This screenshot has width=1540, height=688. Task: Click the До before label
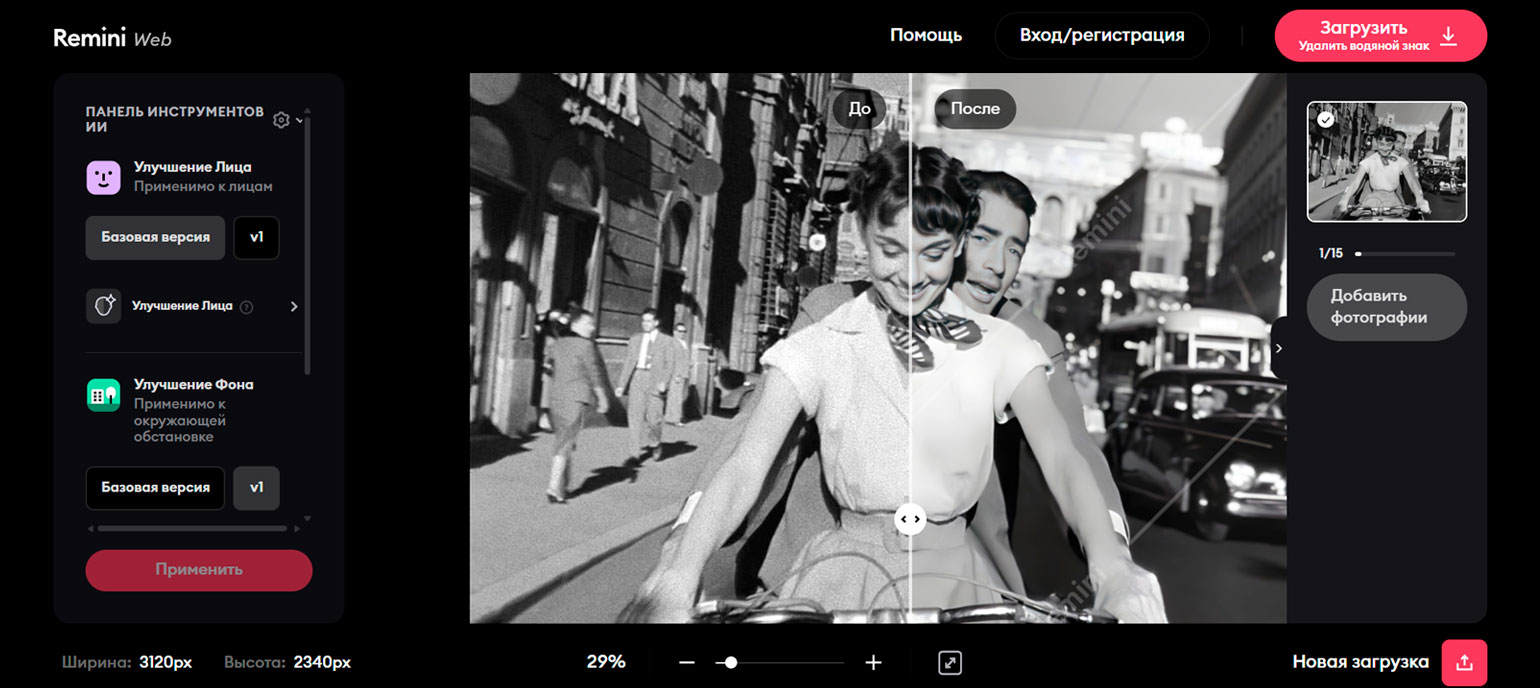pos(859,109)
